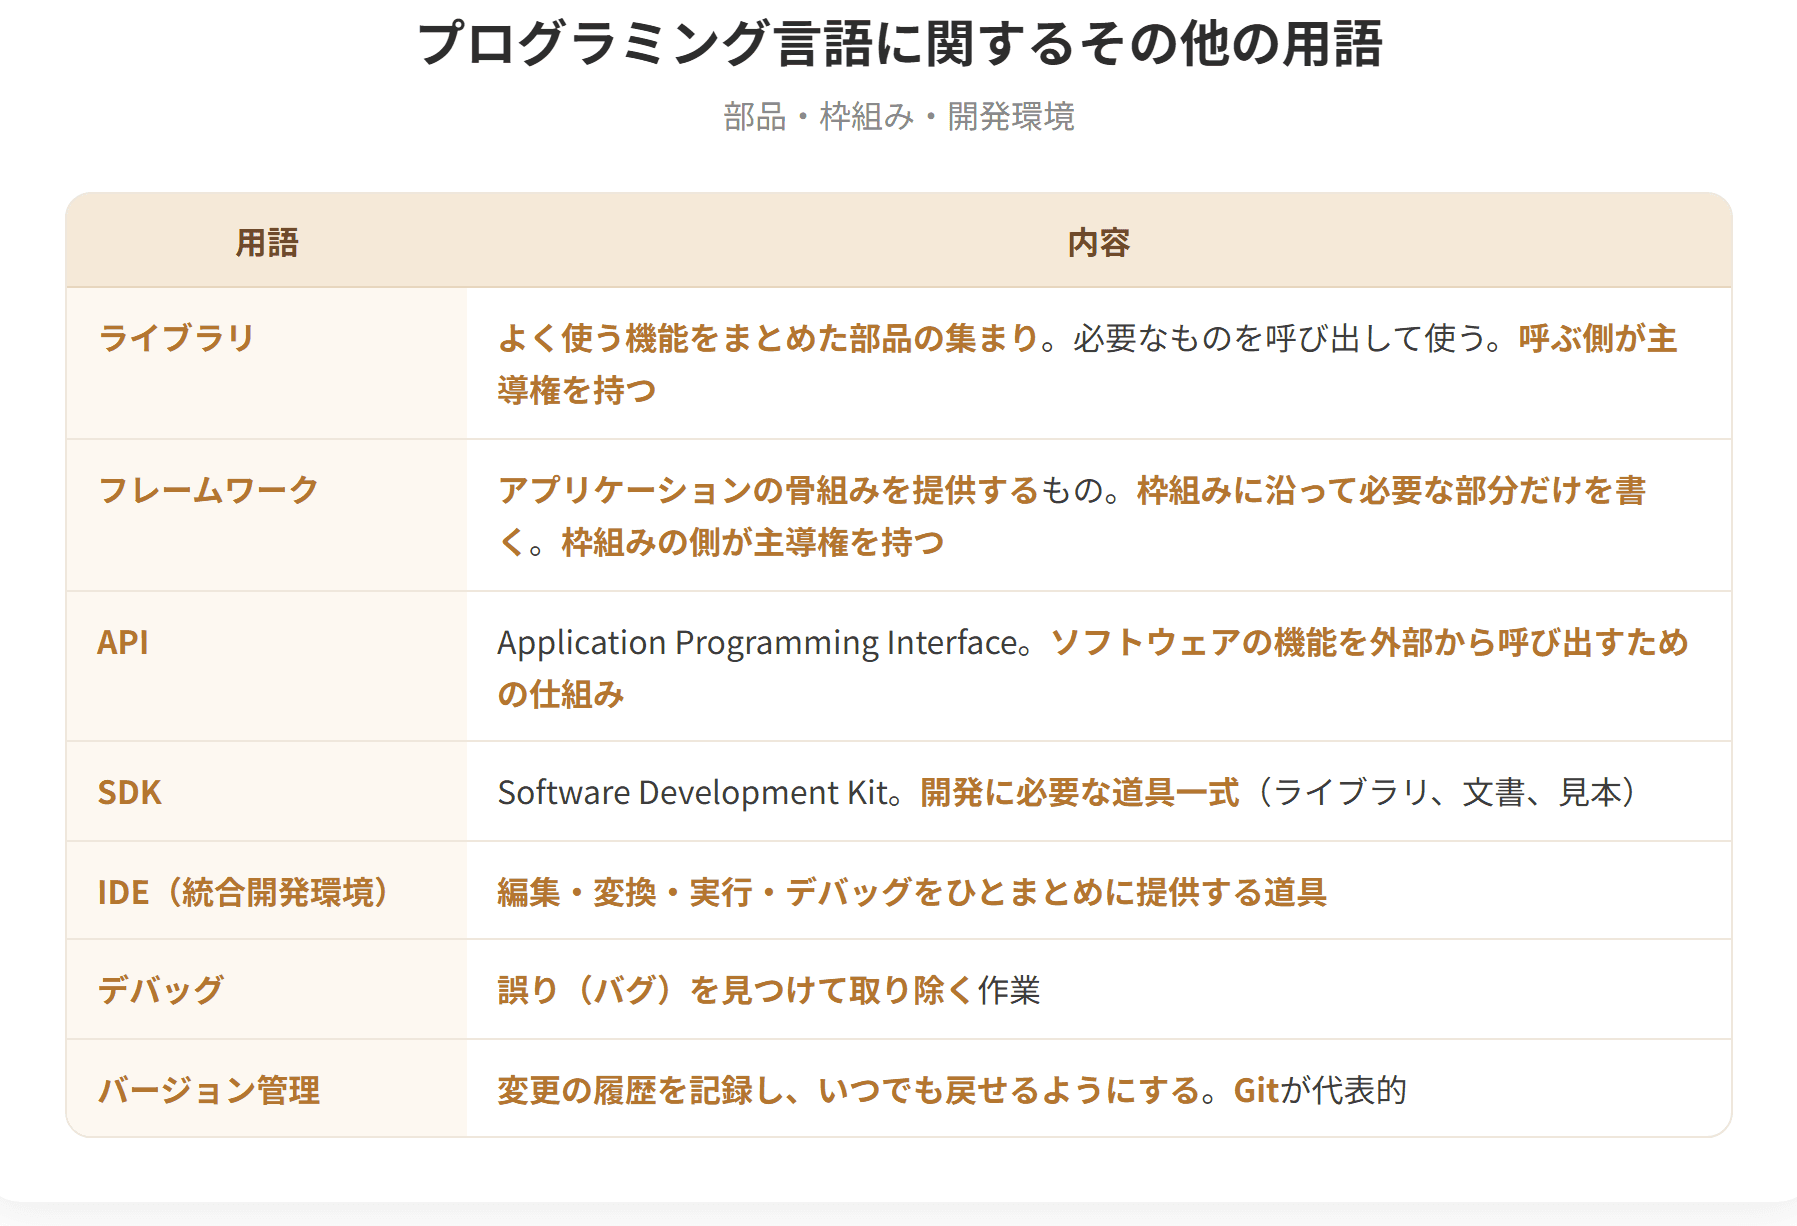Select the デバッグ term cell
1797x1226 pixels.
pos(267,989)
